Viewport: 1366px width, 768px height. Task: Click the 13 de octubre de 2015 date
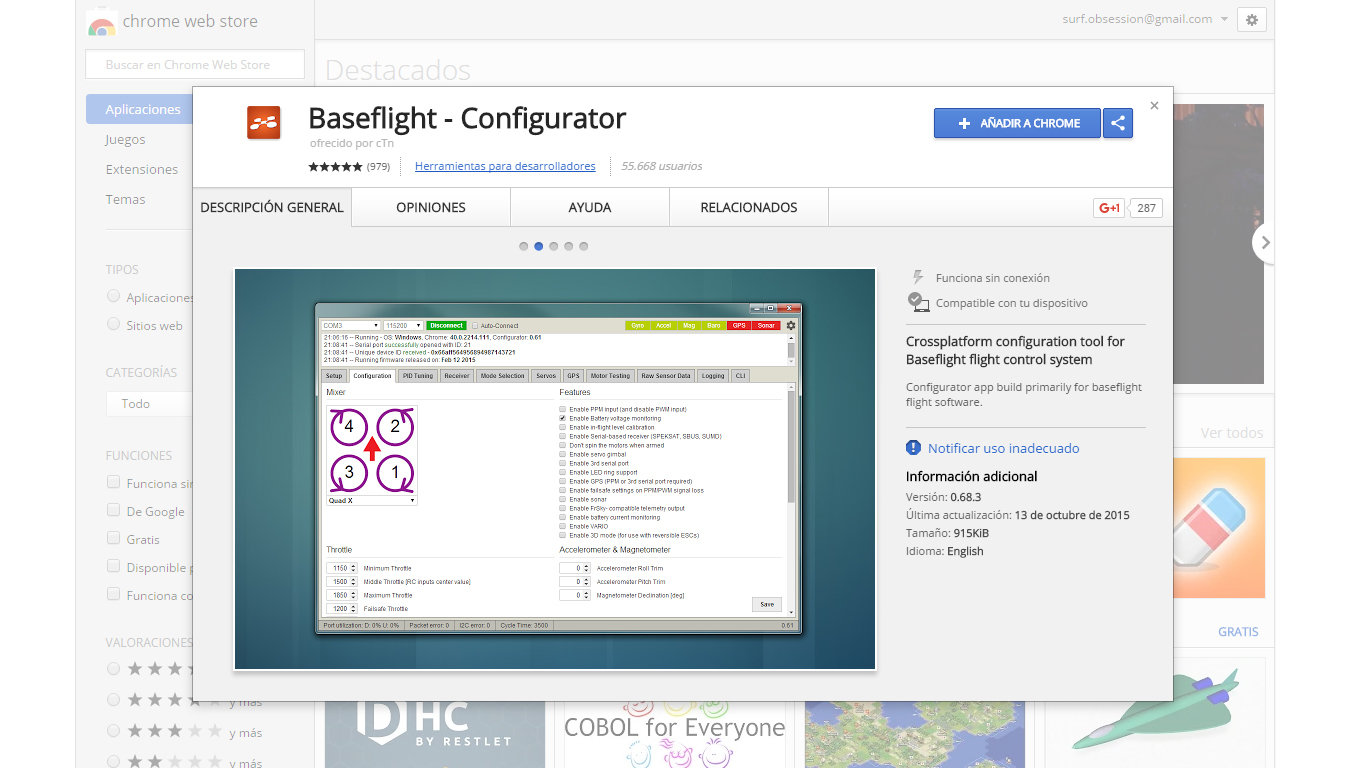(1072, 515)
